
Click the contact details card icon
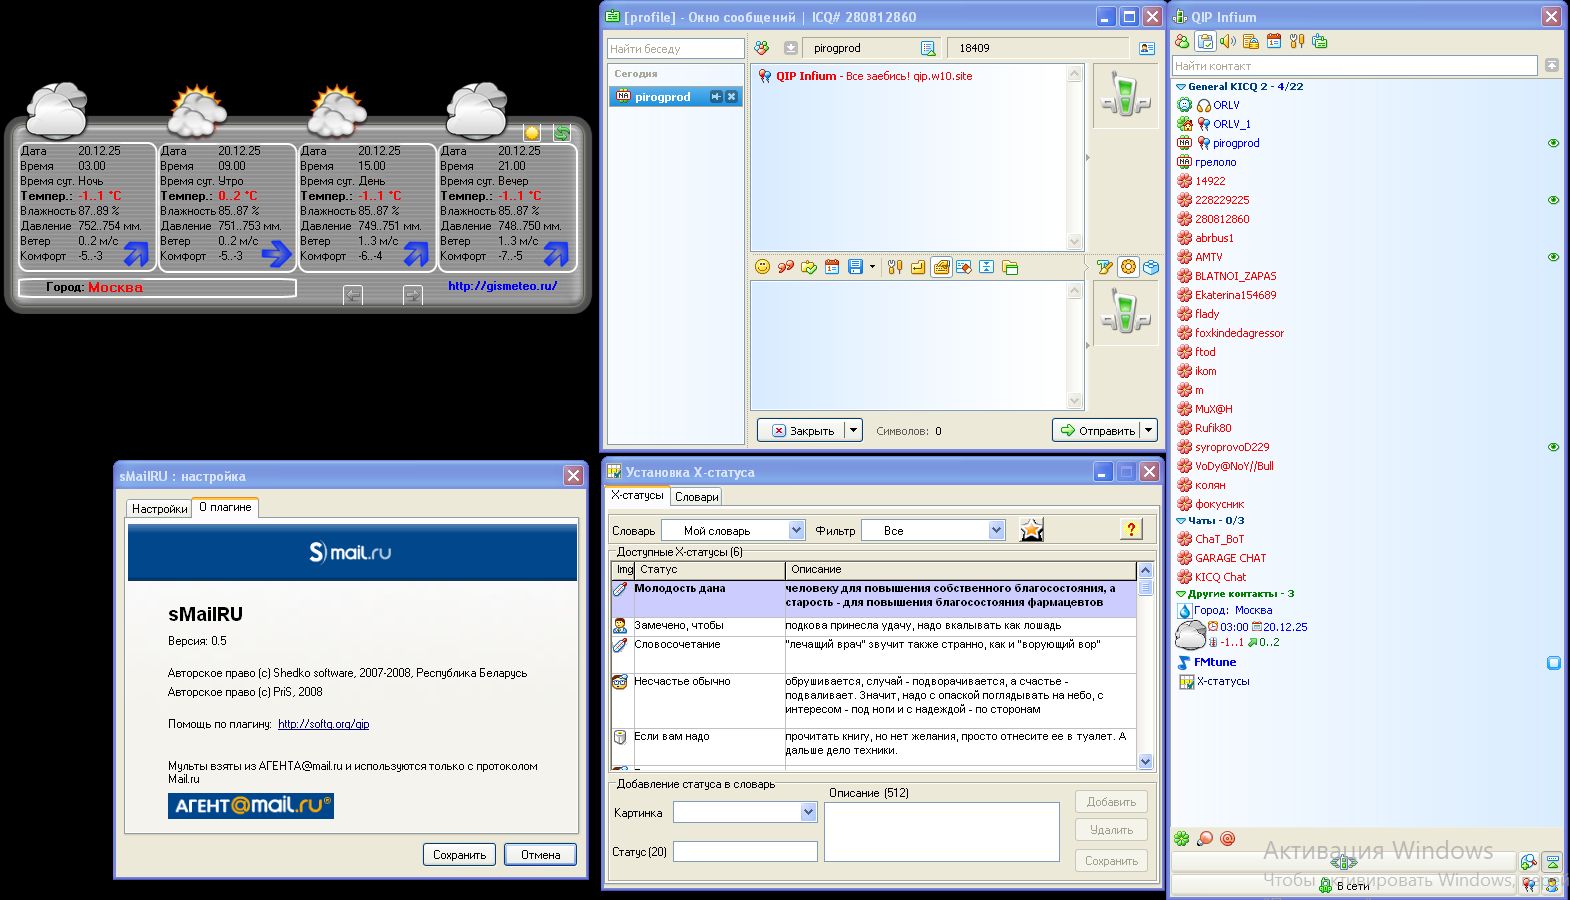(x=1146, y=48)
